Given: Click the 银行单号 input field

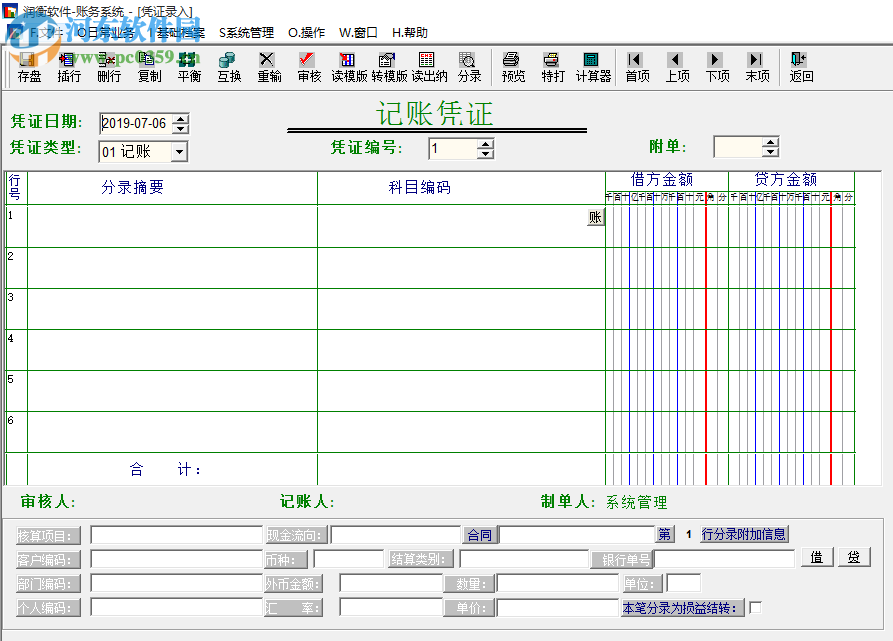Looking at the screenshot, I should (724, 559).
